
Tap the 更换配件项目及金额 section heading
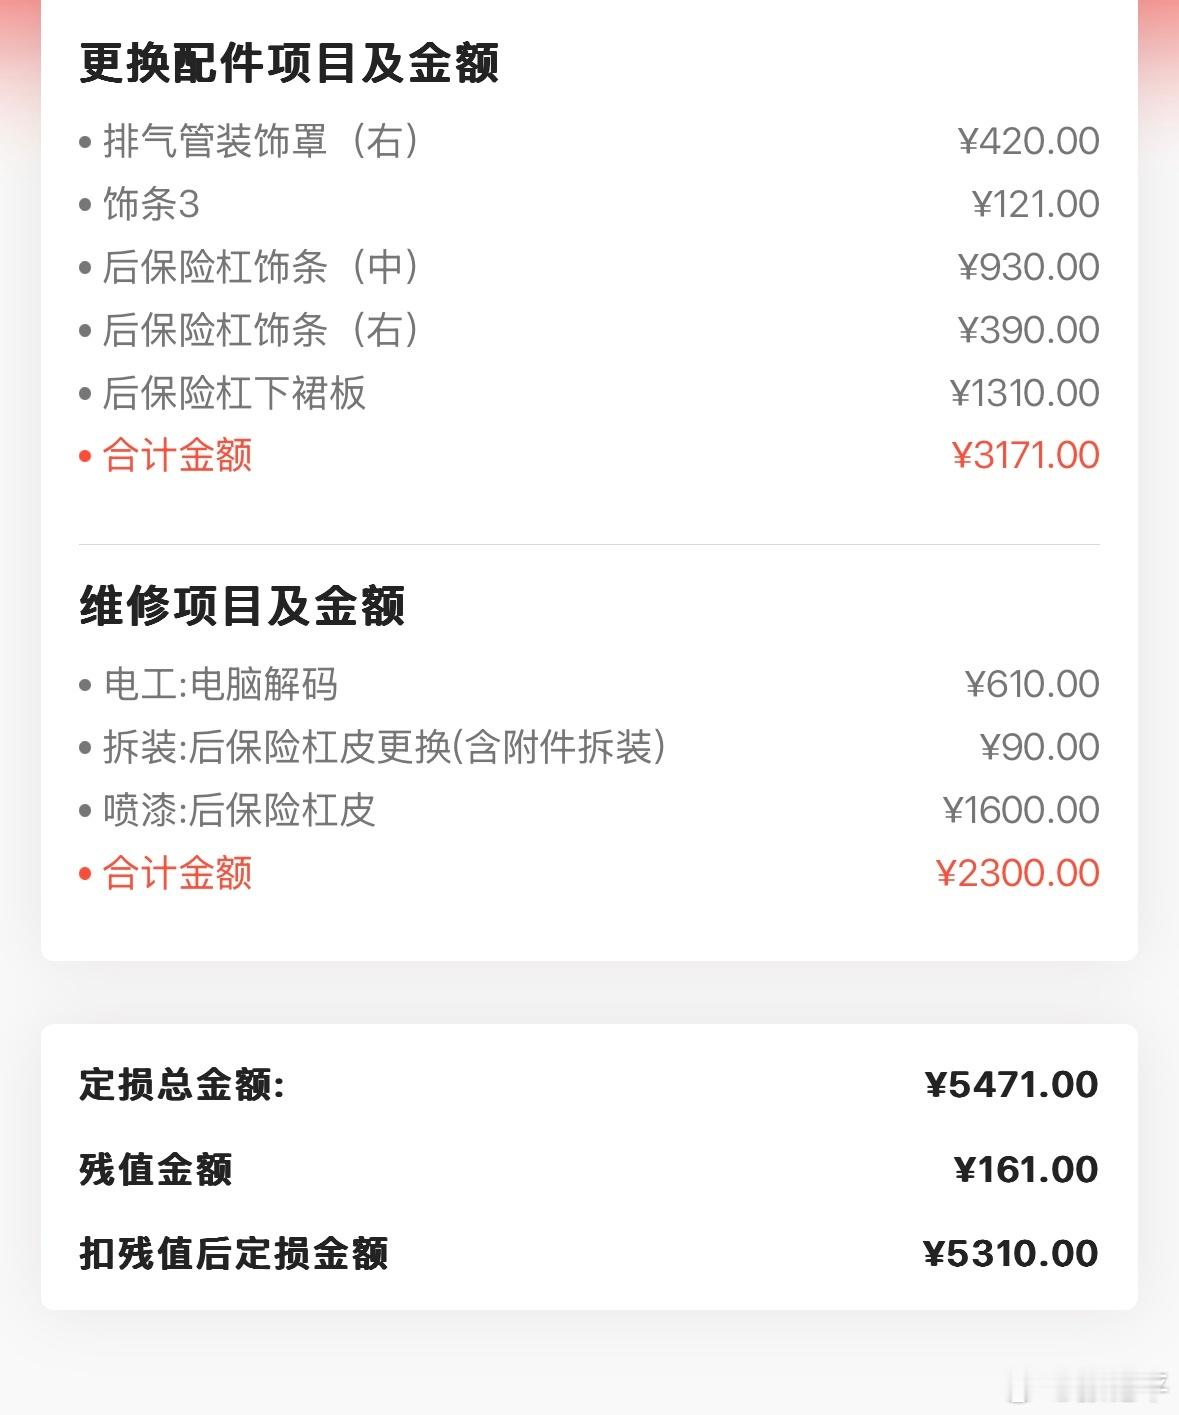(289, 63)
